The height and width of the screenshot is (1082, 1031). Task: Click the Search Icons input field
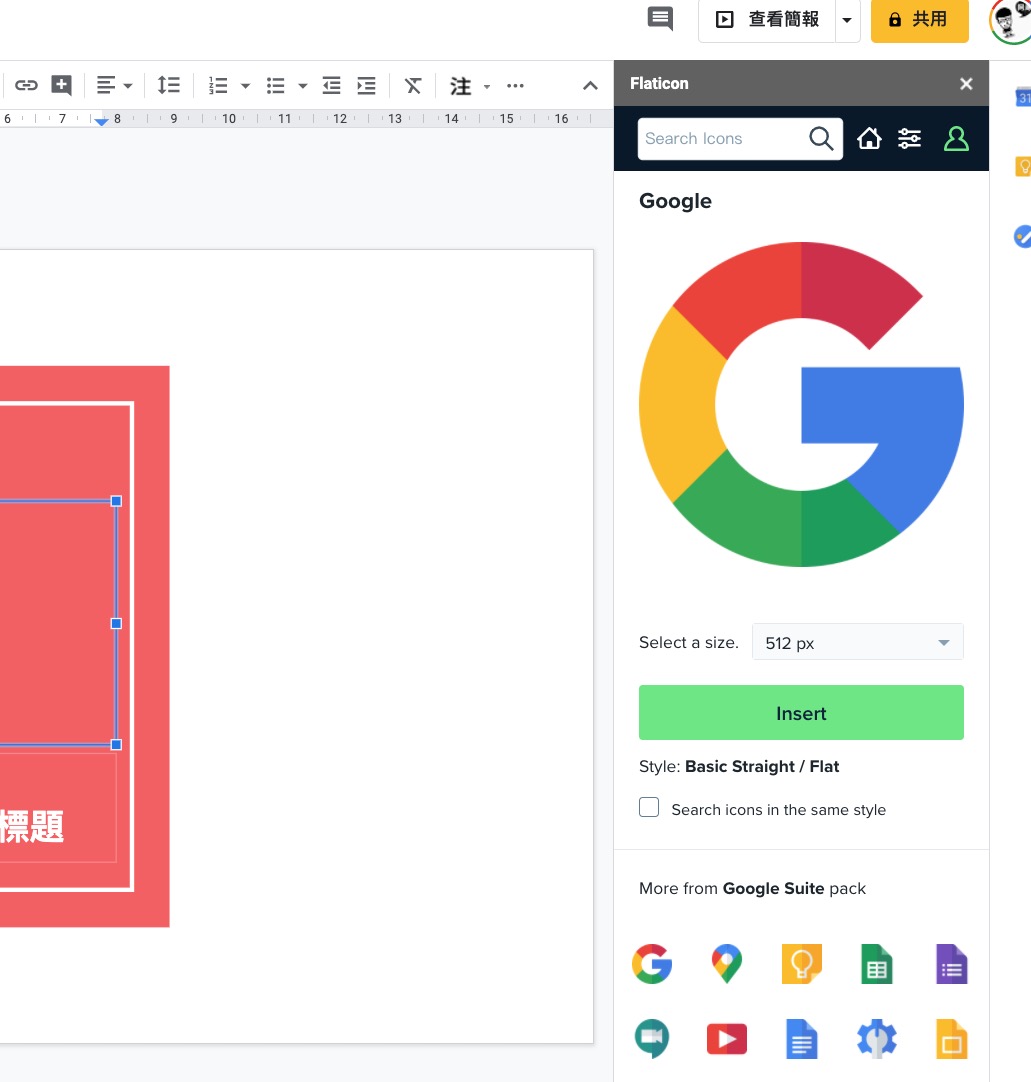722,139
